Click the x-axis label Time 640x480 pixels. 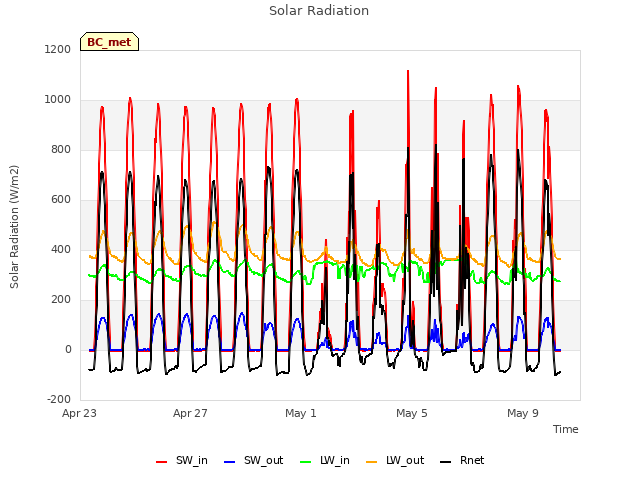[x=565, y=429]
